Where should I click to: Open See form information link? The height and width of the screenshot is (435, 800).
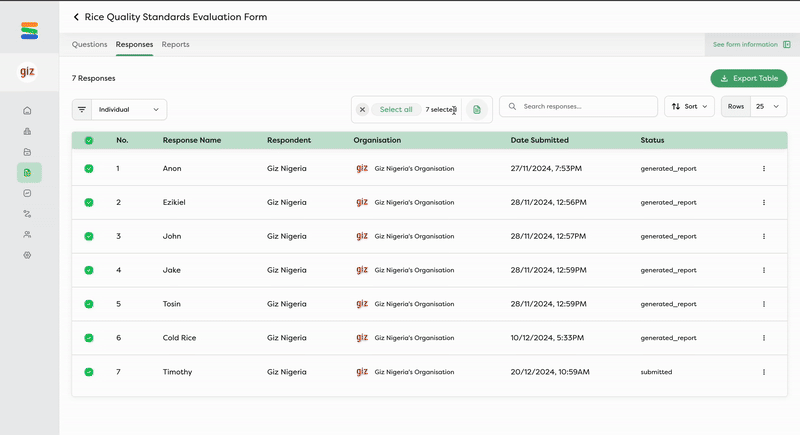point(745,44)
